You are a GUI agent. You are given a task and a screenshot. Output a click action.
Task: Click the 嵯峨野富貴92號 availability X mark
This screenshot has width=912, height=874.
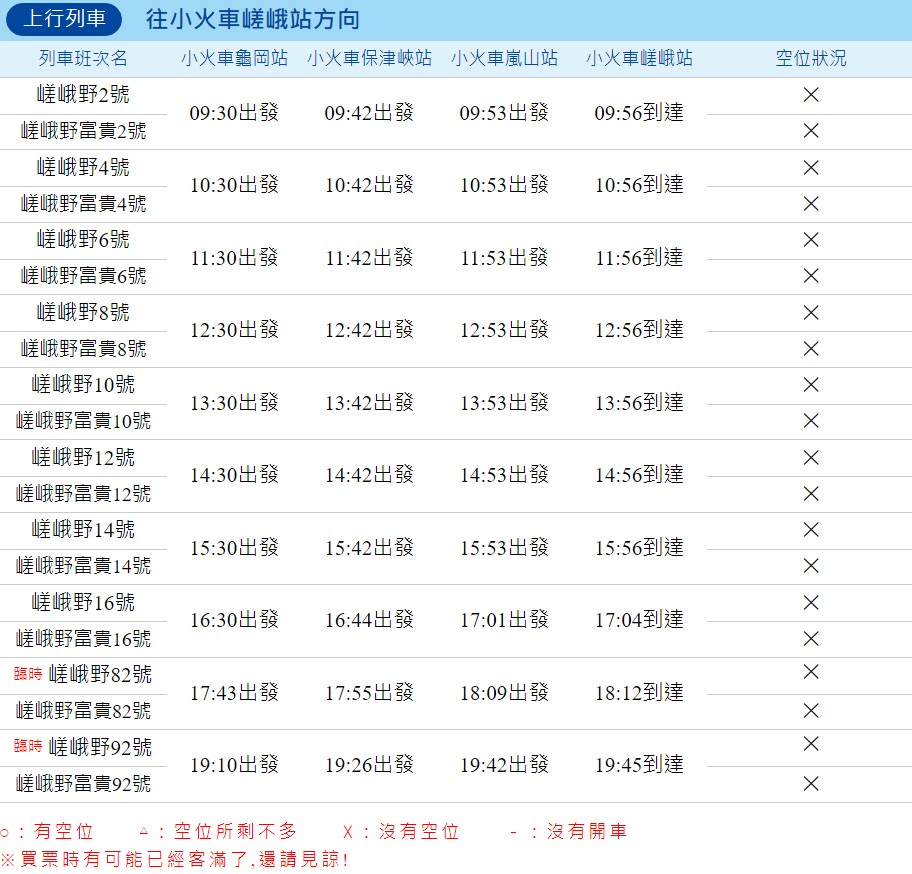pos(811,784)
